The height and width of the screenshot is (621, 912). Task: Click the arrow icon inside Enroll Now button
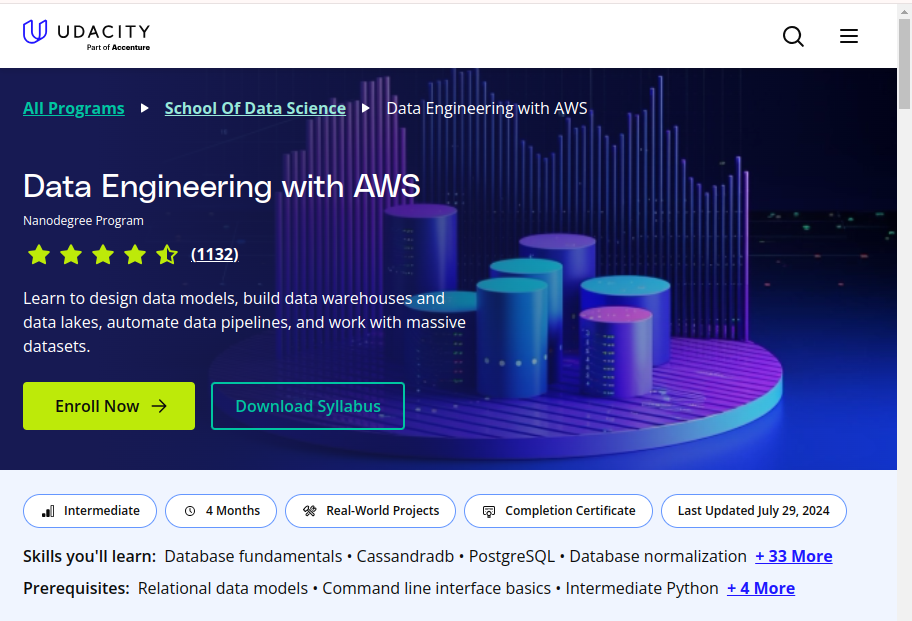159,406
